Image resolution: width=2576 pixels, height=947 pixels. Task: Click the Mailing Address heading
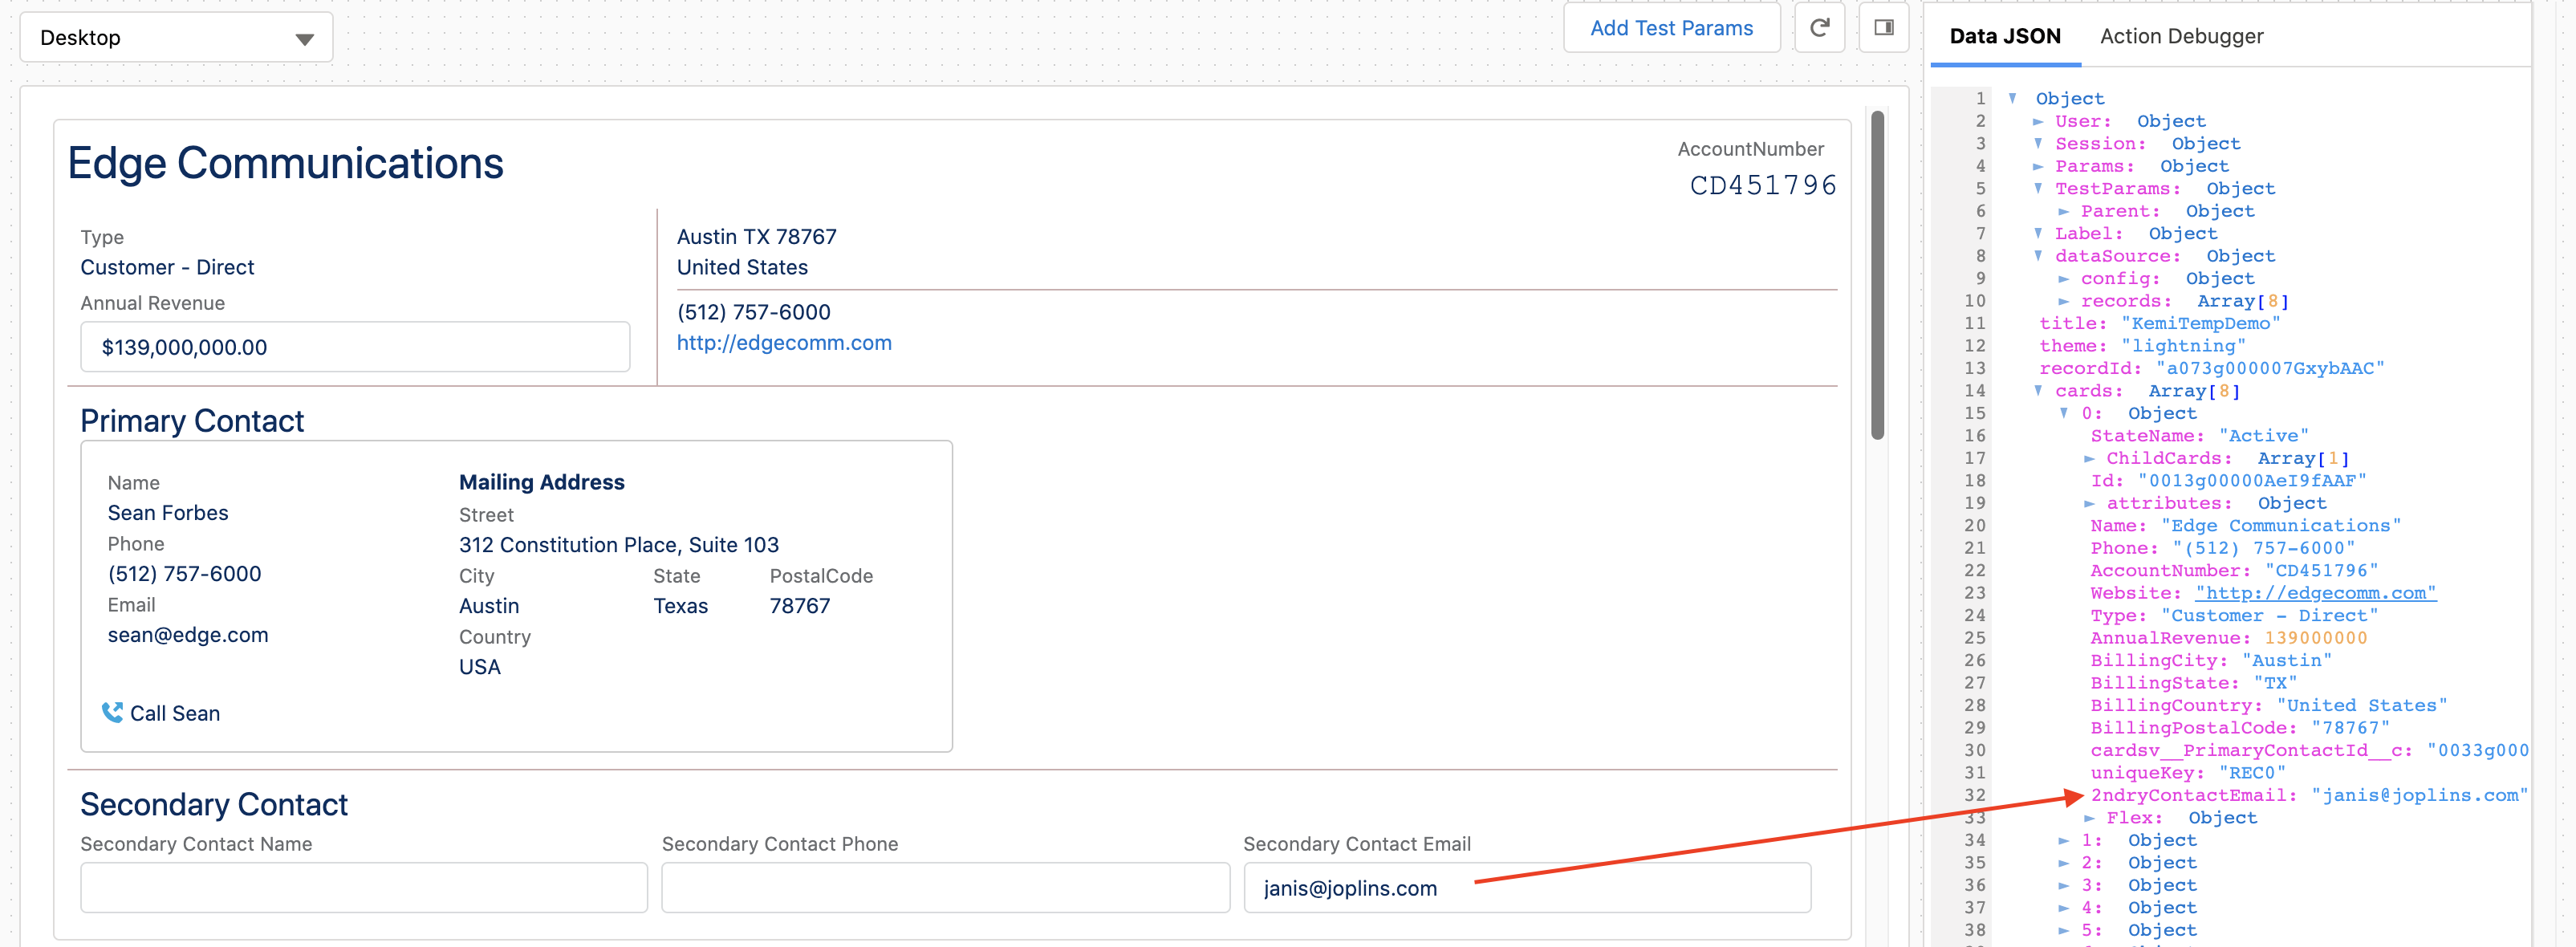click(542, 482)
